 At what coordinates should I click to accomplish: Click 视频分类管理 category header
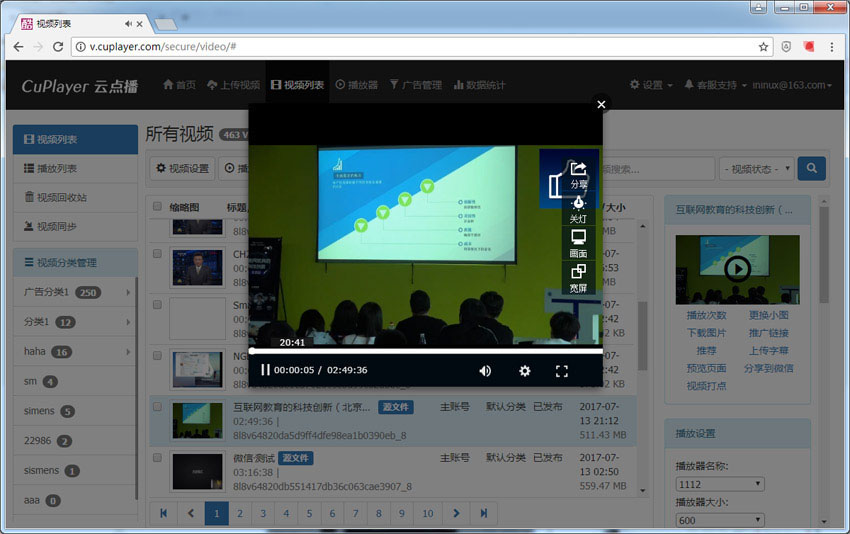point(75,263)
